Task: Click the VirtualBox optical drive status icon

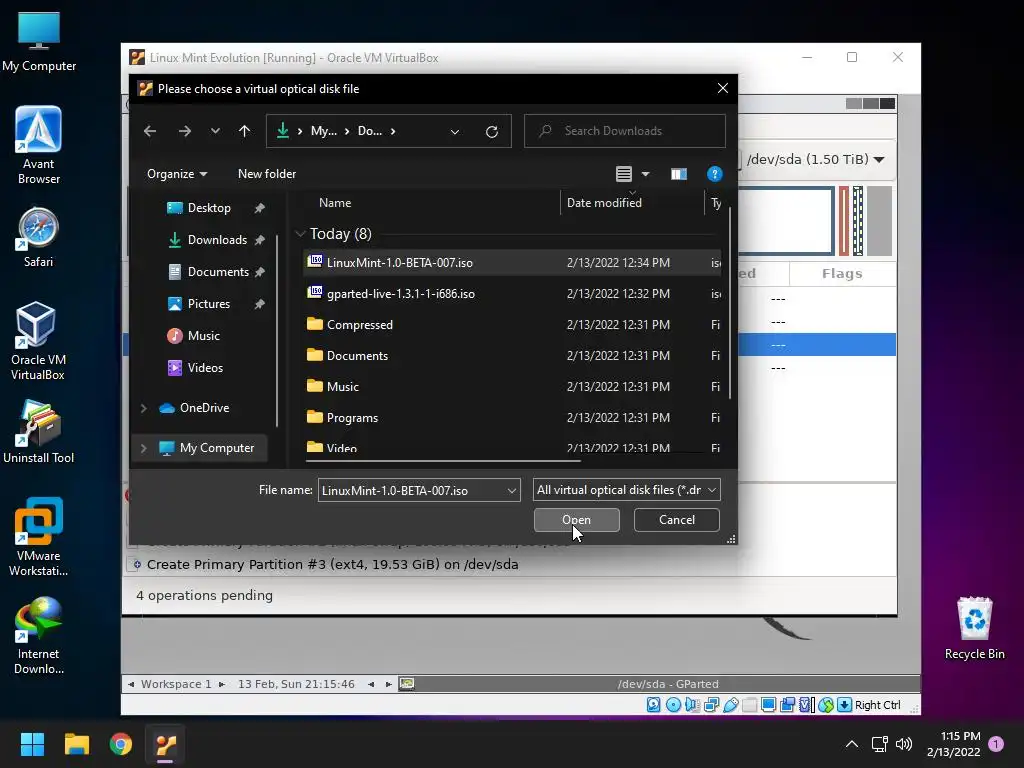Action: 673,705
